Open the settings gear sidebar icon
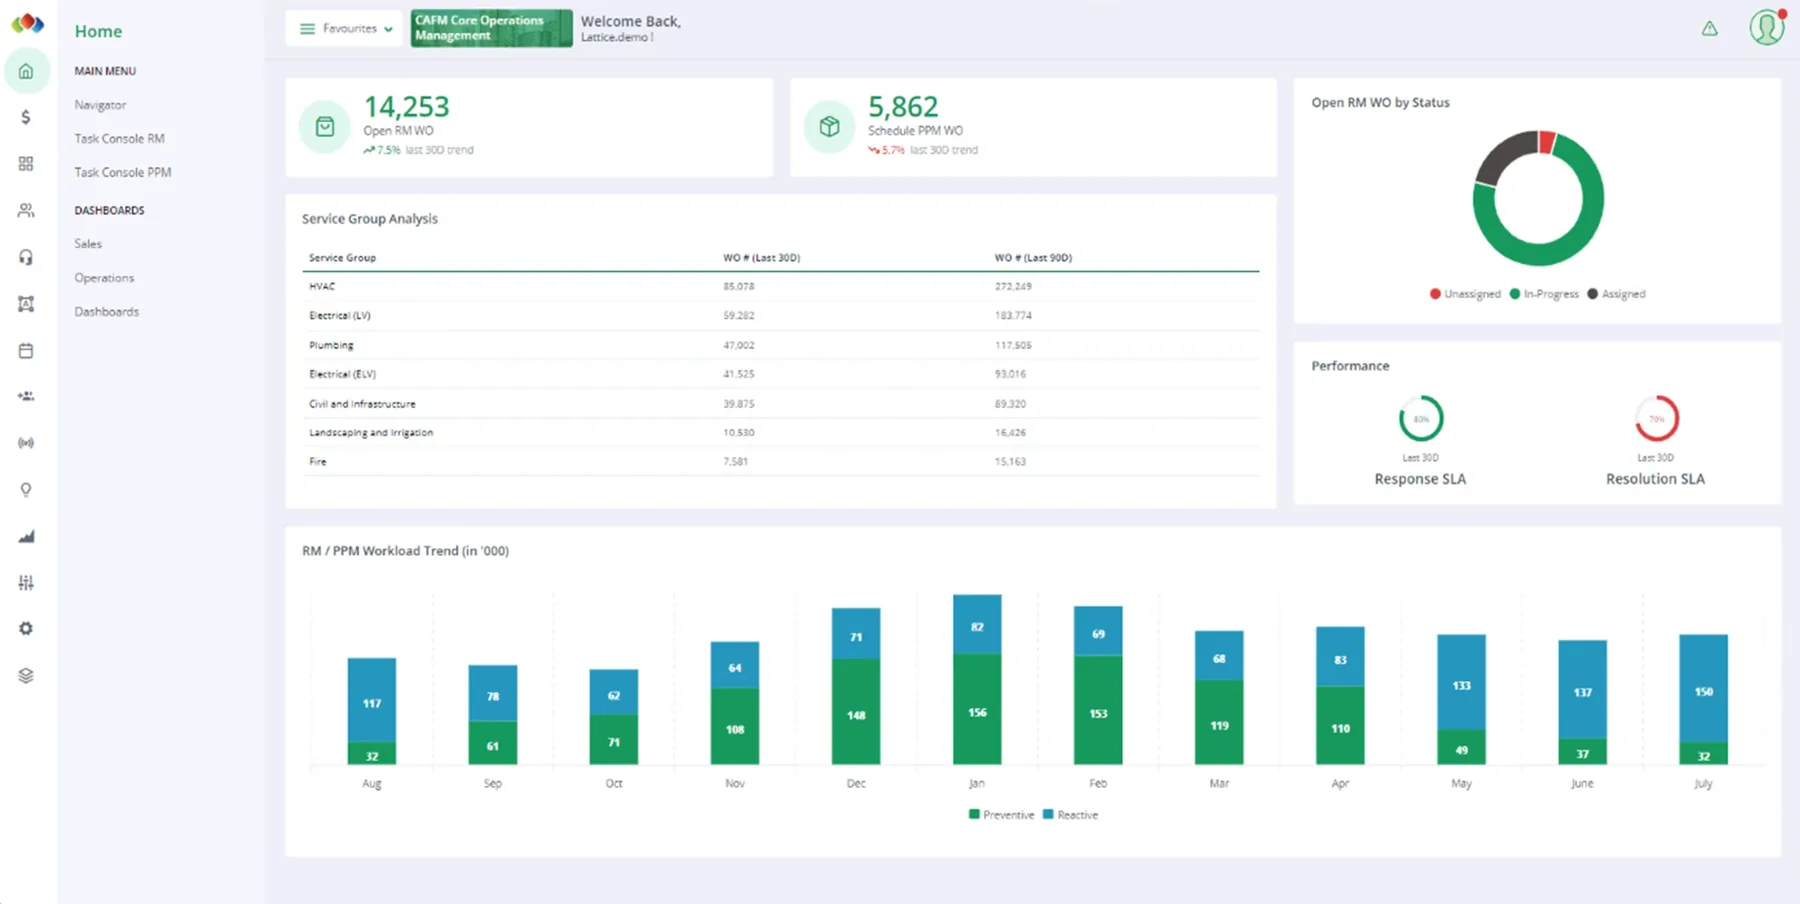 pos(26,629)
